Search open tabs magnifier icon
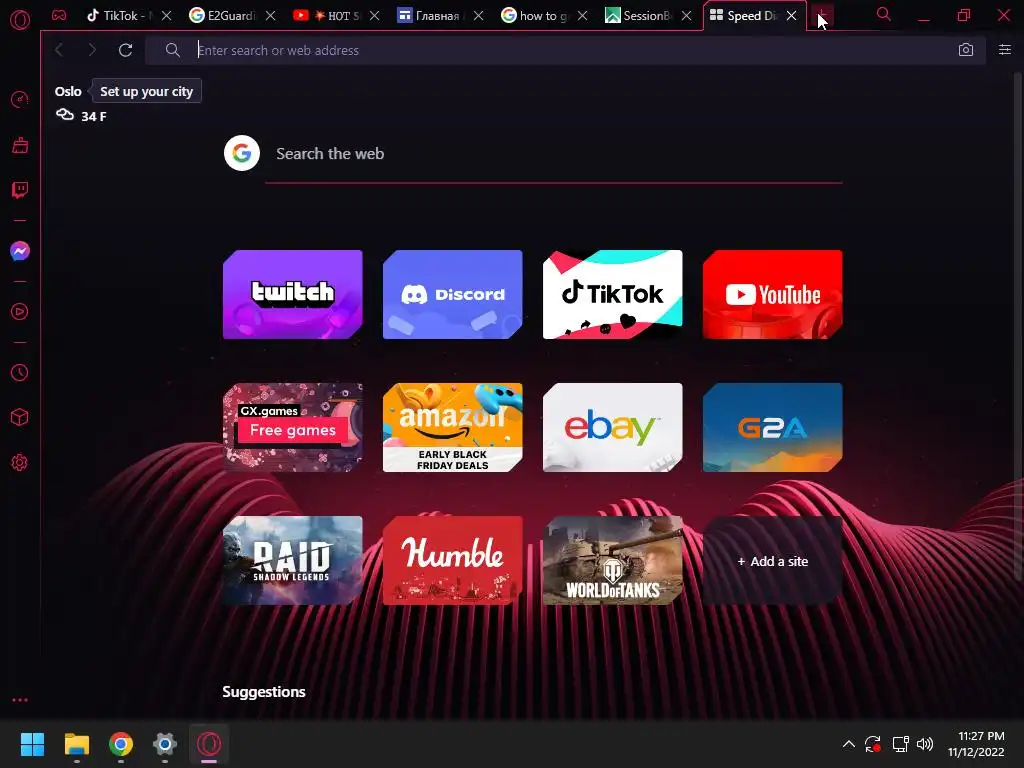Screen dimensions: 1024x768 coord(883,14)
